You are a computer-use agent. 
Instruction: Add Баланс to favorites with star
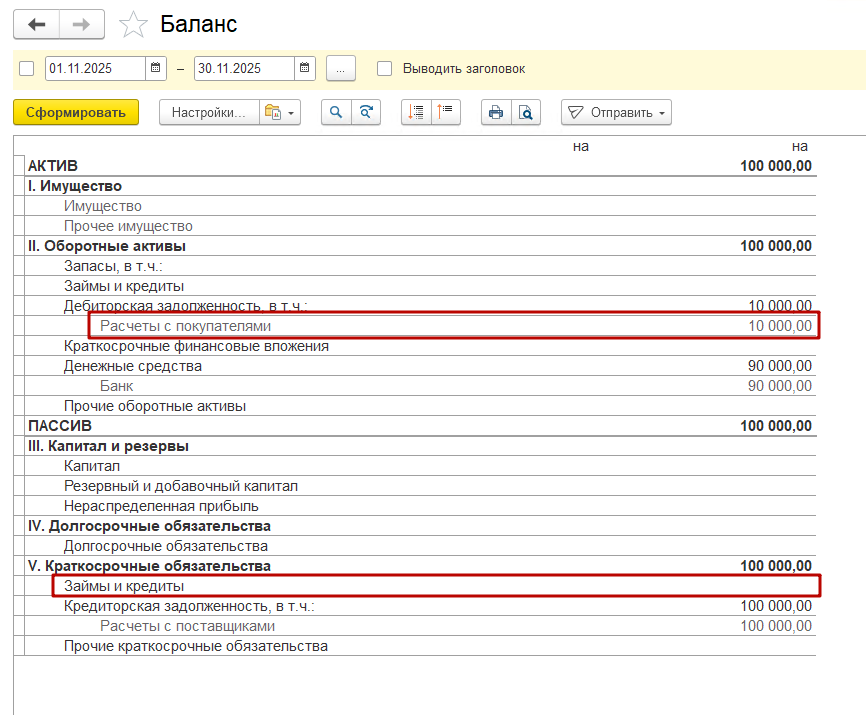pyautogui.click(x=132, y=24)
